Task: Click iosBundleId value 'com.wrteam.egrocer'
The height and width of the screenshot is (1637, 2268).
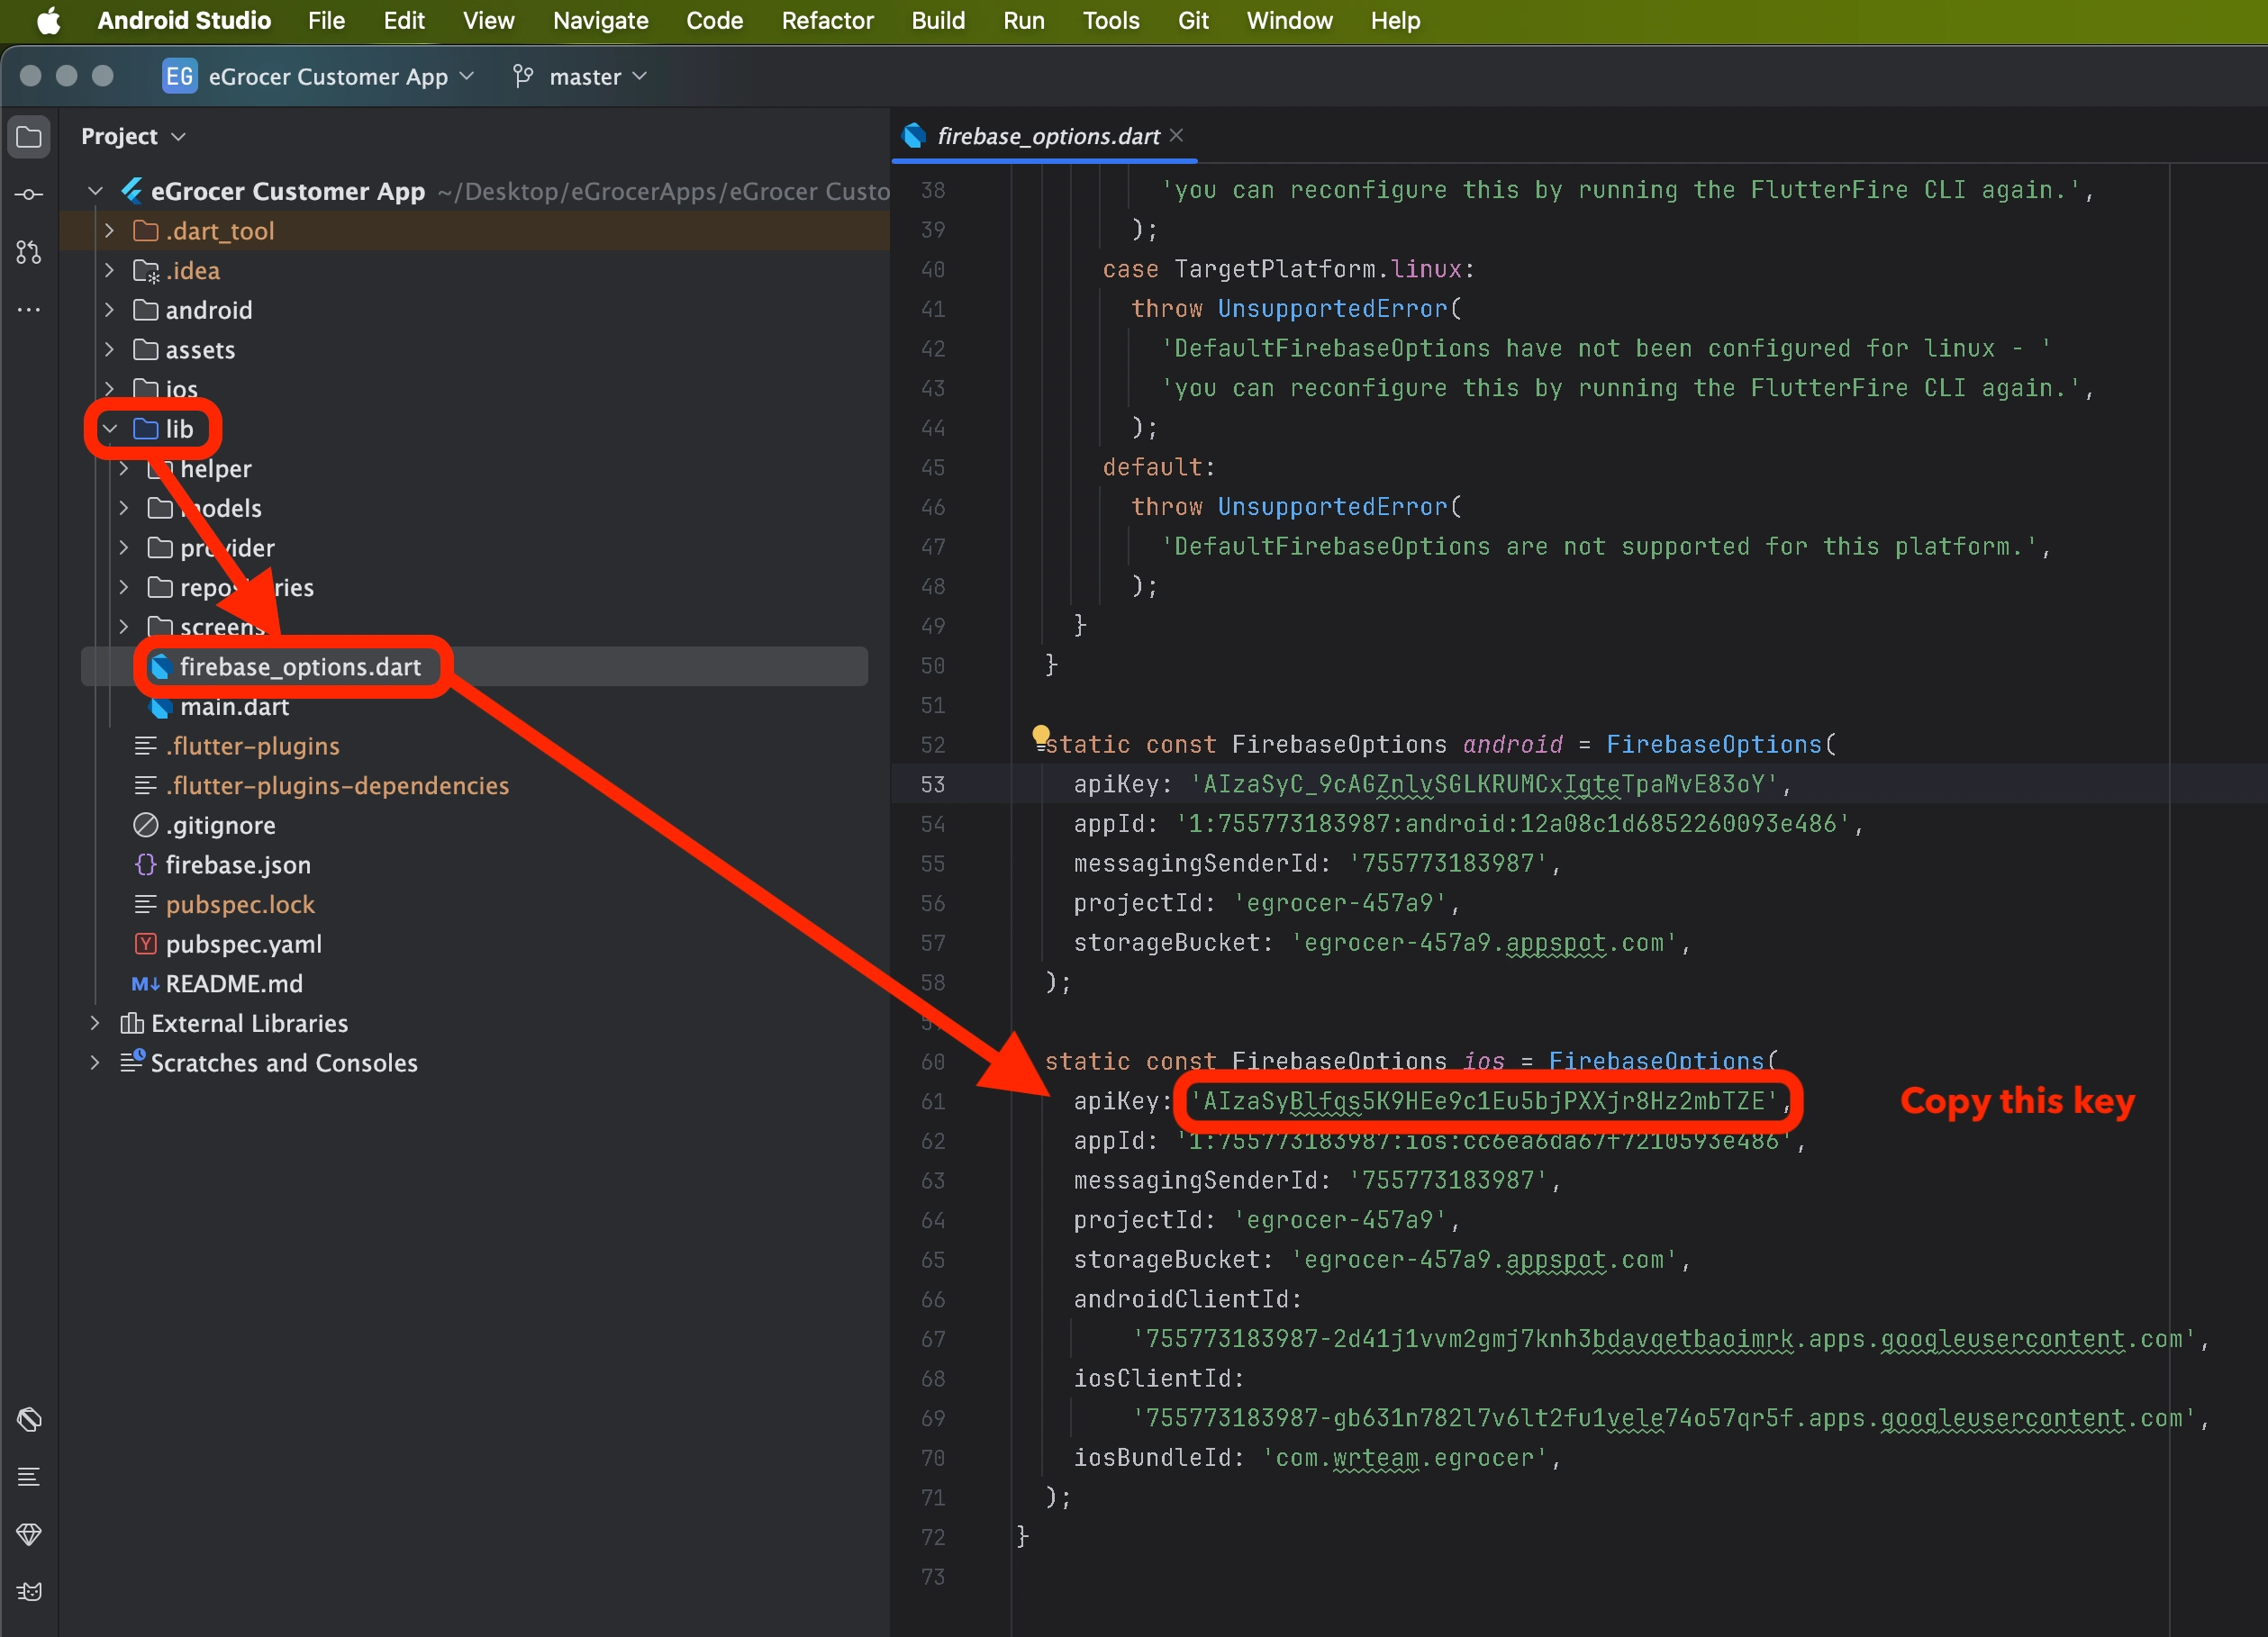Action: (x=1405, y=1458)
